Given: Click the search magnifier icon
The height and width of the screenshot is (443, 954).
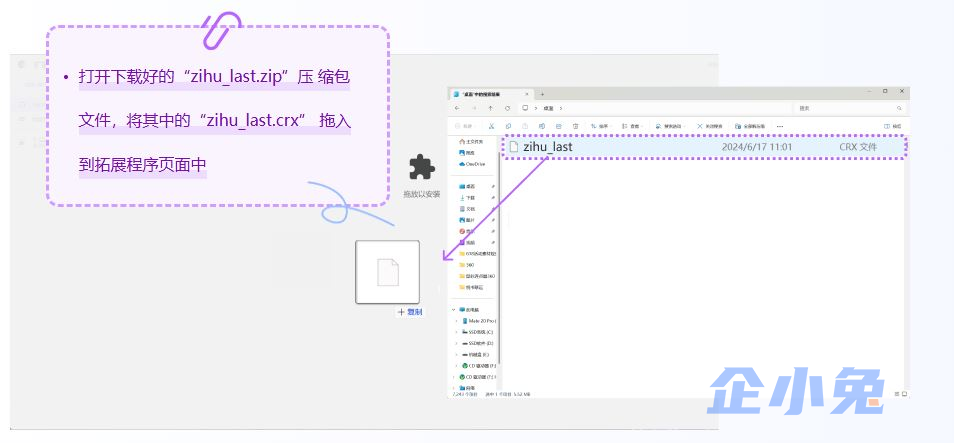Looking at the screenshot, I should pos(899,108).
